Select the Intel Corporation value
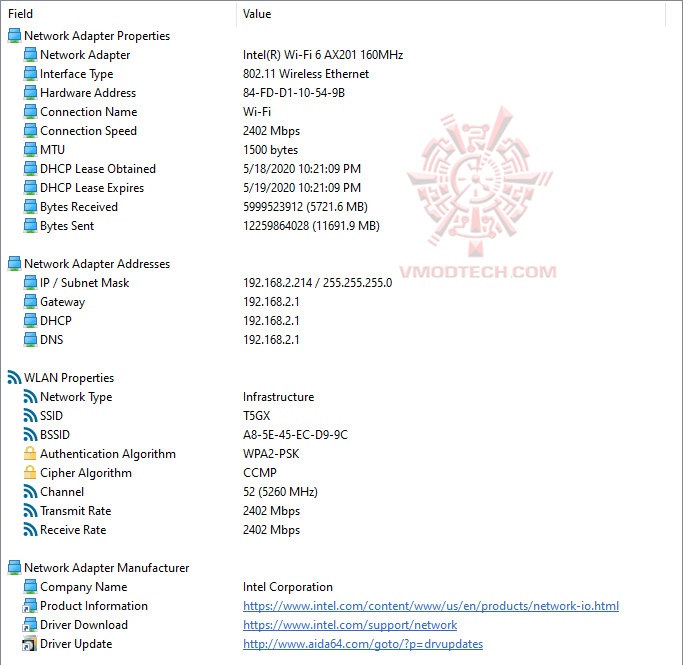The width and height of the screenshot is (683, 665). 287,587
